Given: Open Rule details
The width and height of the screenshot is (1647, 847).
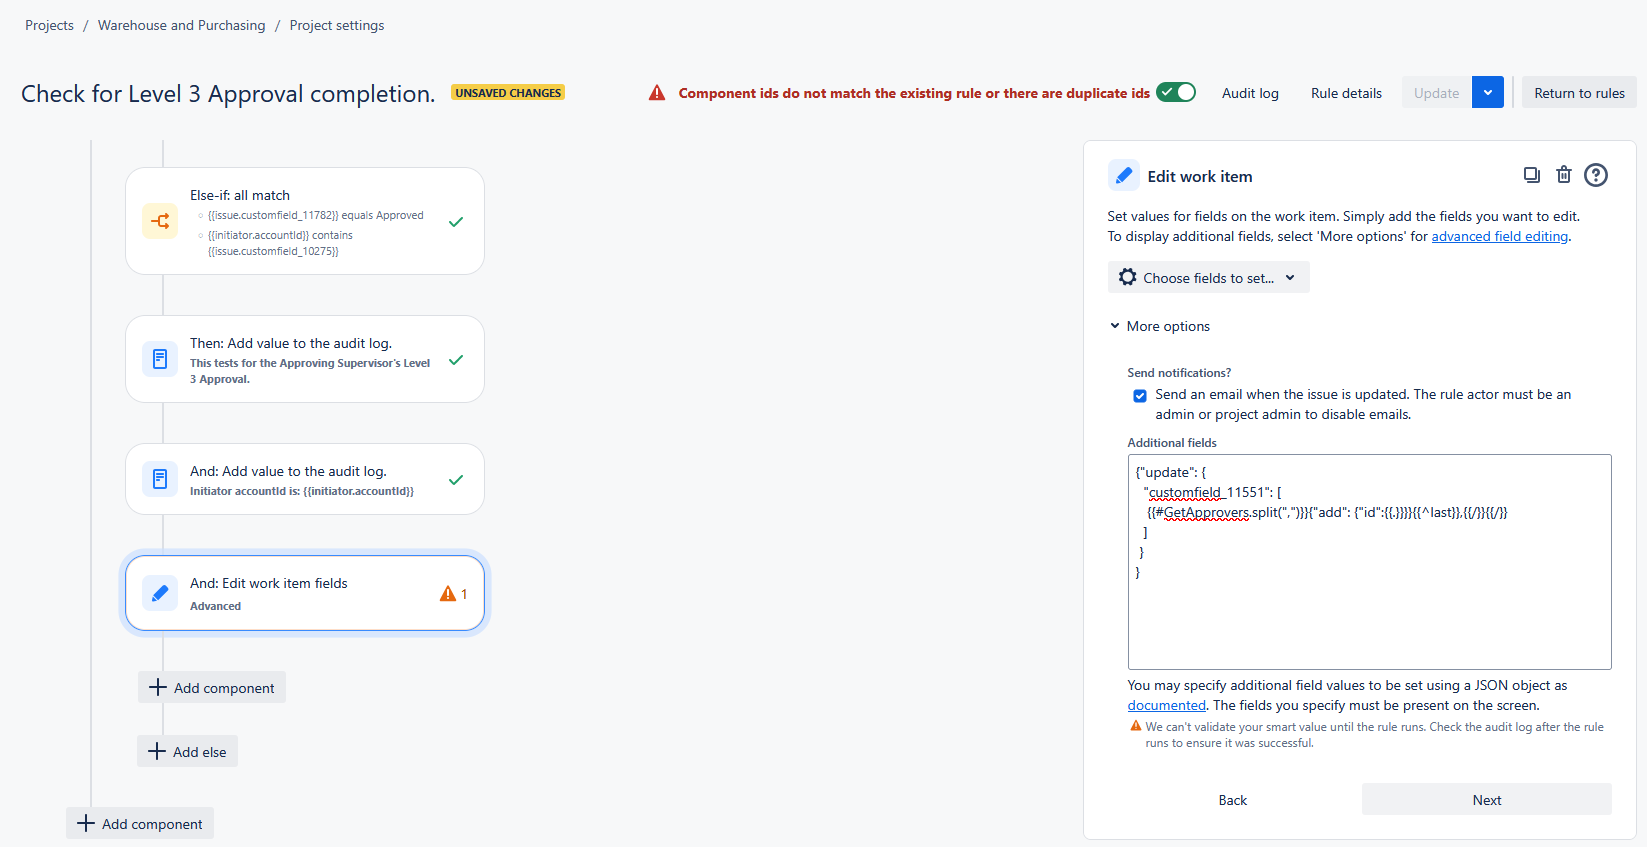Looking at the screenshot, I should [x=1346, y=93].
